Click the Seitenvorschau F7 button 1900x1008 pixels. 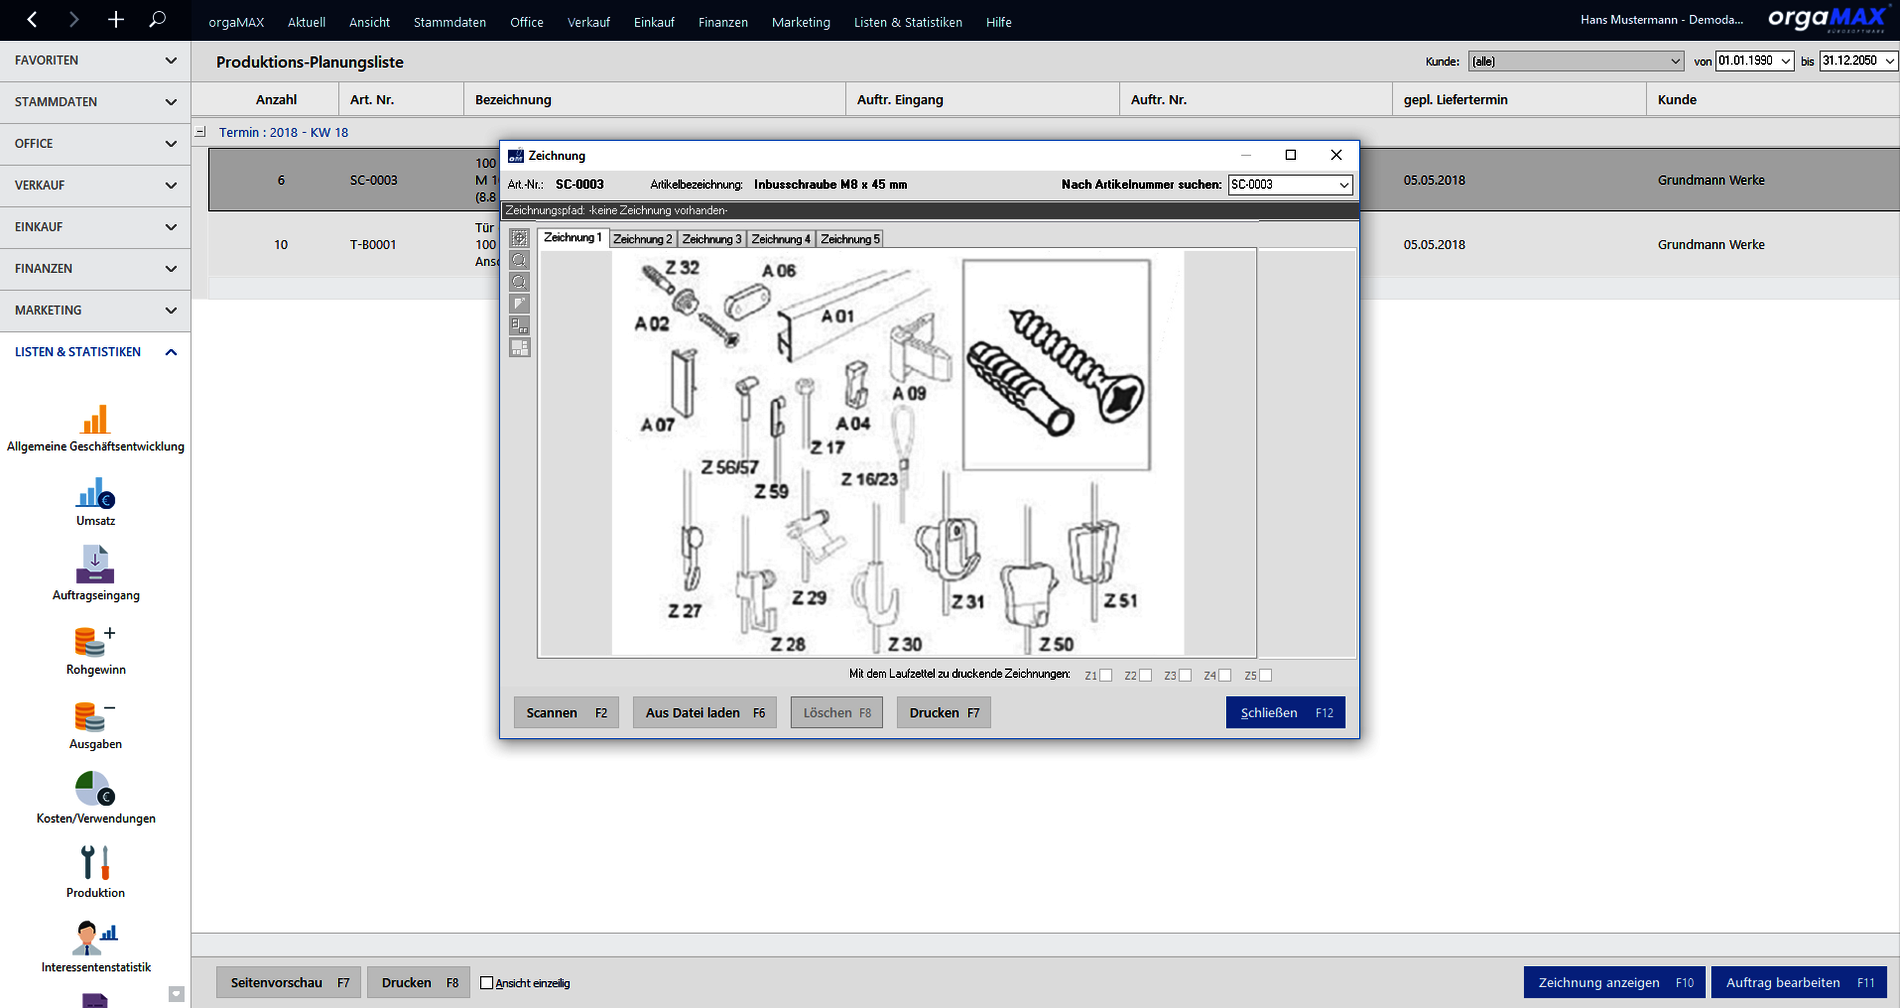pyautogui.click(x=290, y=983)
